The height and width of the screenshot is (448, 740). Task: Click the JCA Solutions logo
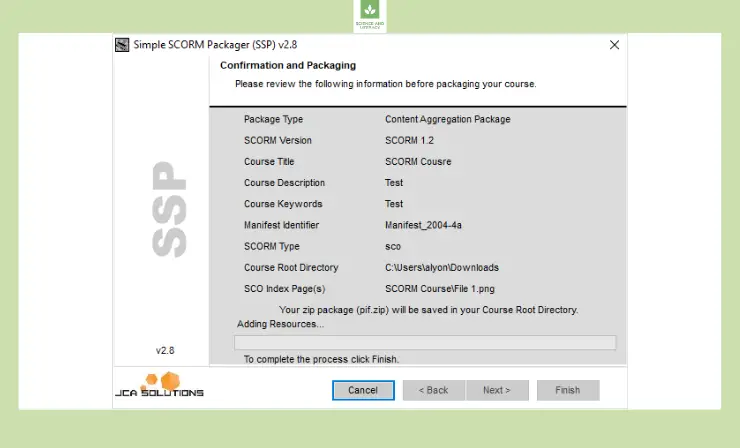[160, 384]
